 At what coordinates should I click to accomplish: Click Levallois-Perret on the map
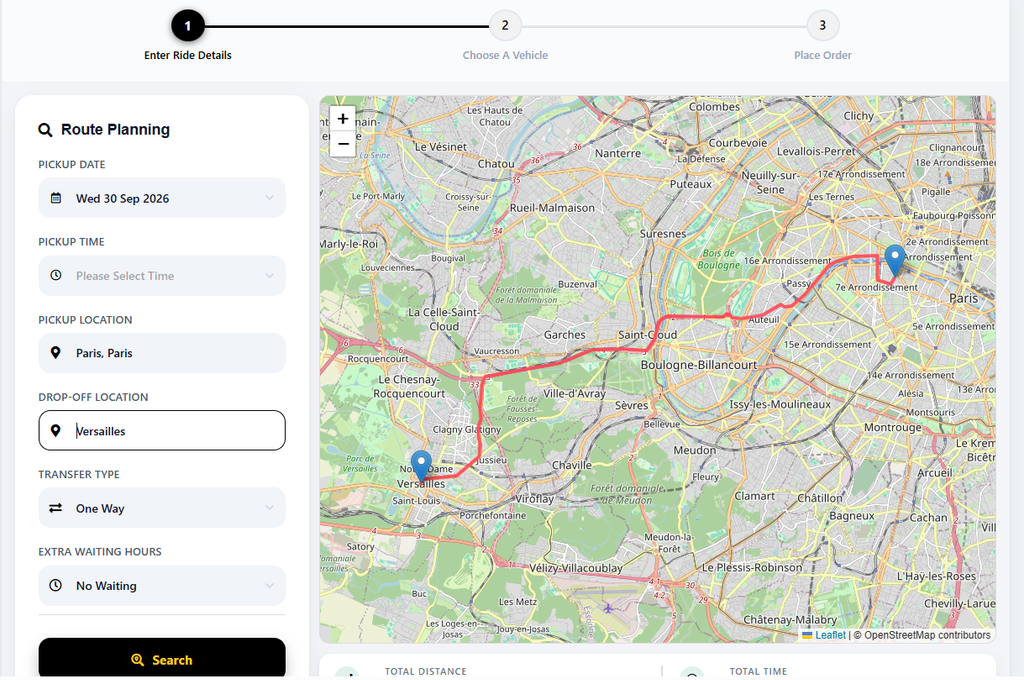[x=816, y=152]
